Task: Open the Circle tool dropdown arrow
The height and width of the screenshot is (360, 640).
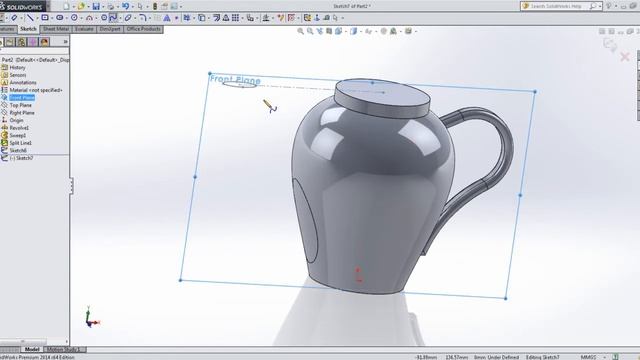Action: [81, 18]
